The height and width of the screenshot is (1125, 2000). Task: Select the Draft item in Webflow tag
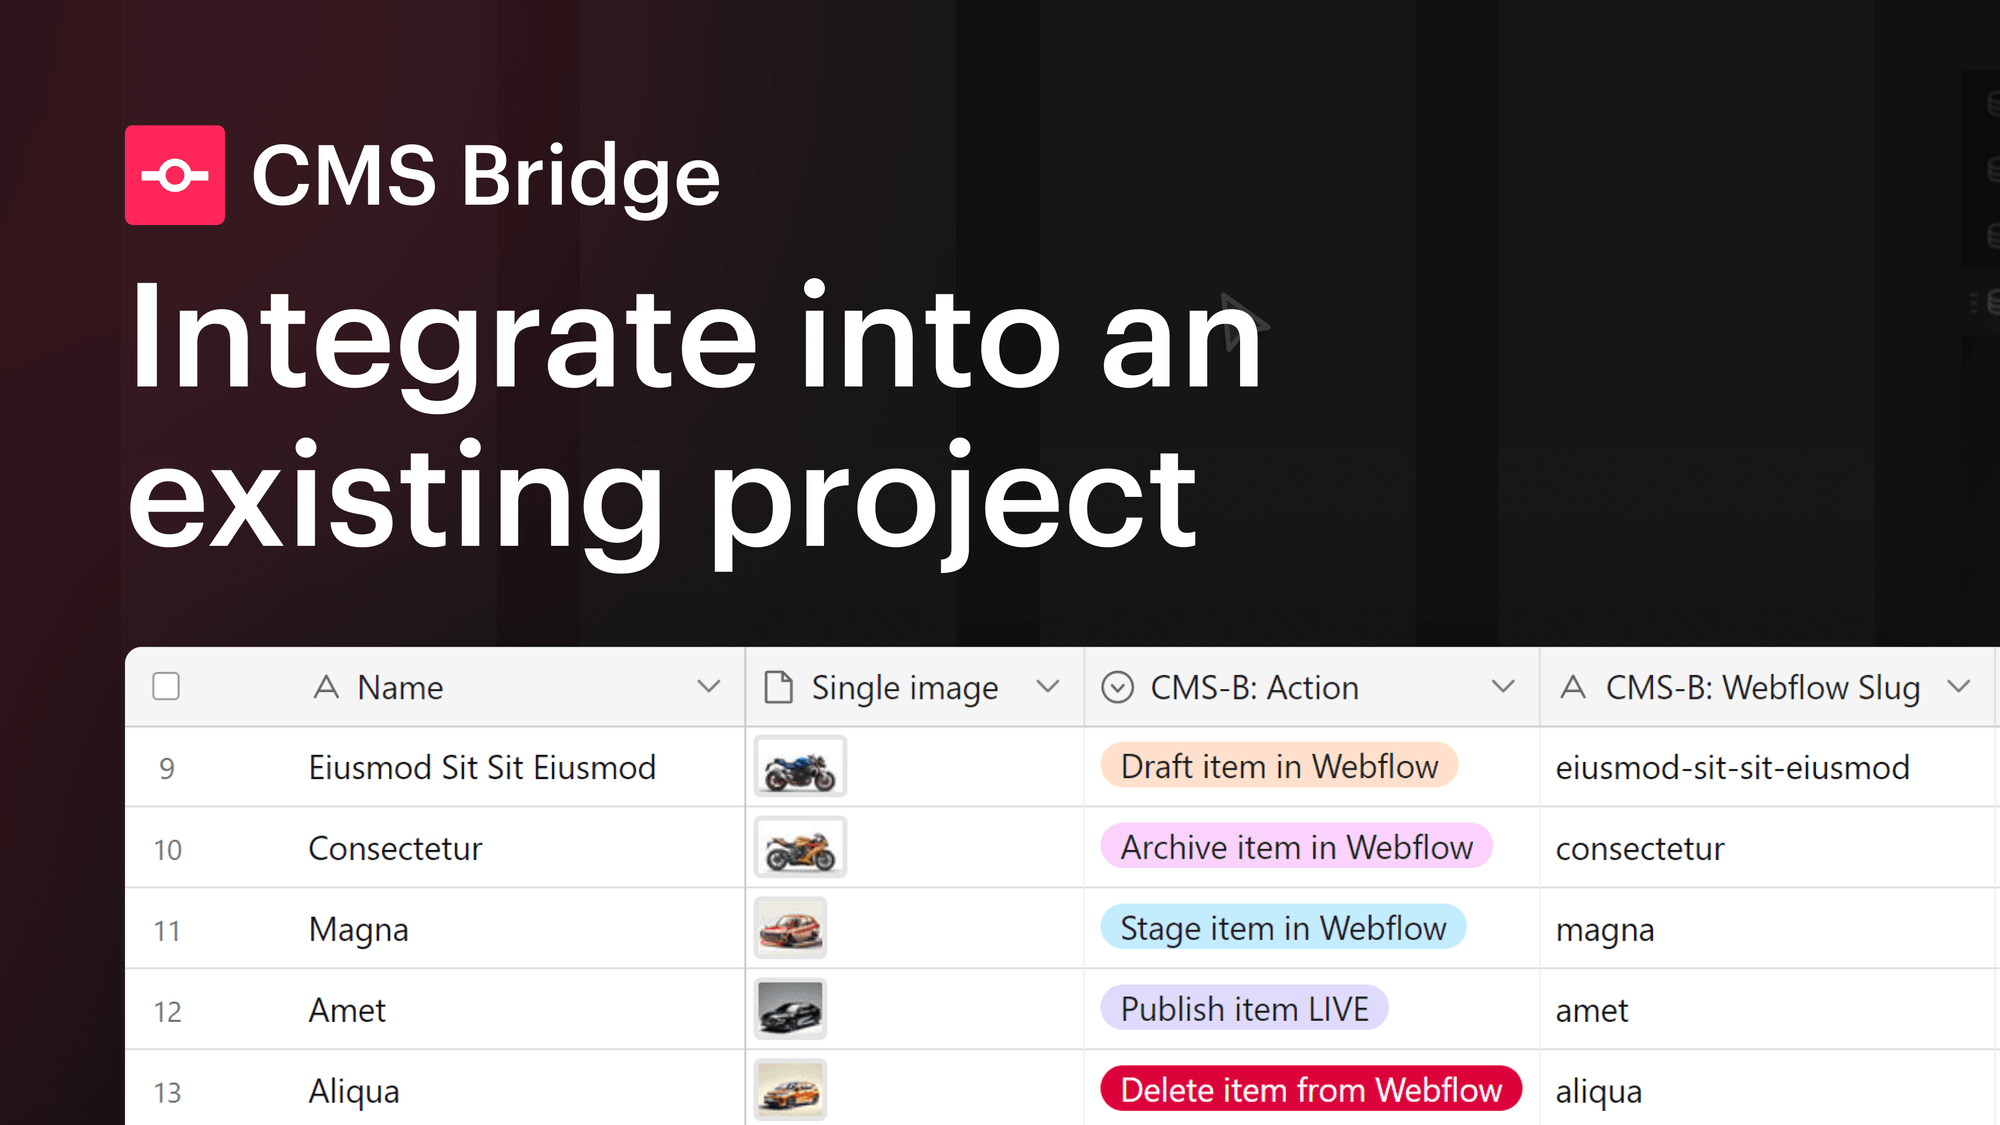point(1279,767)
